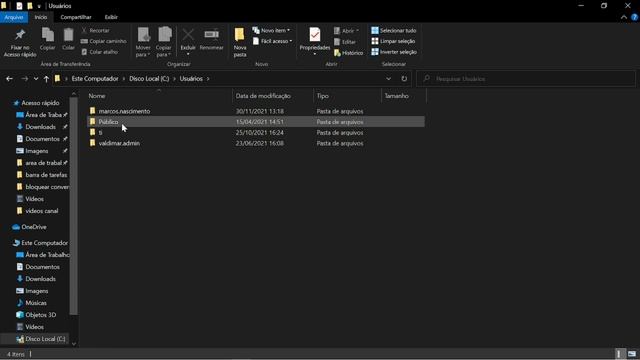Viewport: 640px width, 360px height.
Task: Click Disco Local (C:) in the address bar
Action: [149, 79]
